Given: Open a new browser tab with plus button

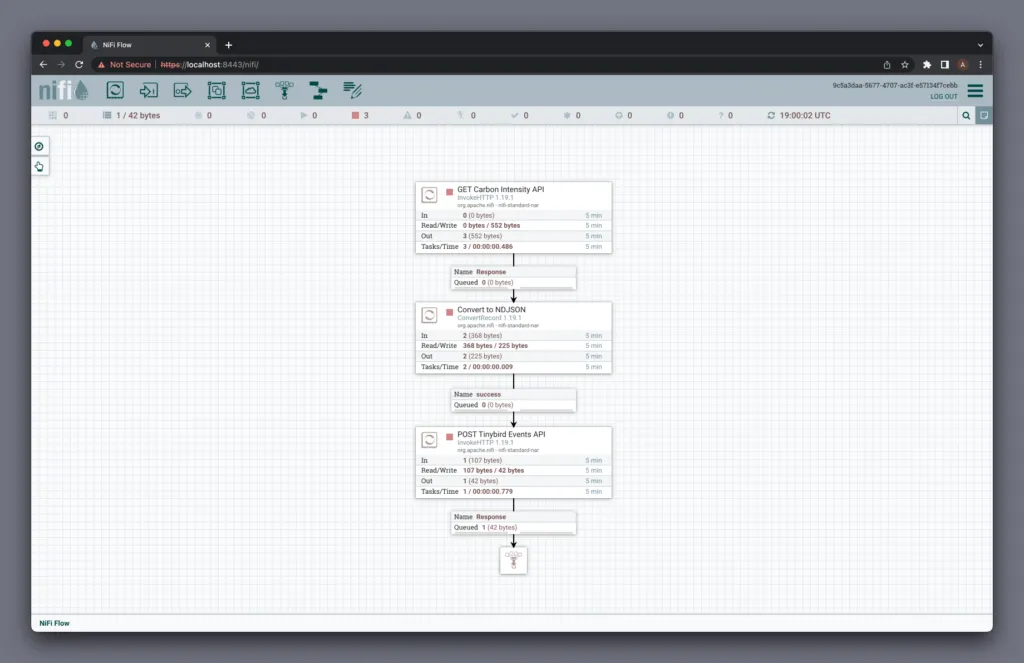Looking at the screenshot, I should point(228,45).
